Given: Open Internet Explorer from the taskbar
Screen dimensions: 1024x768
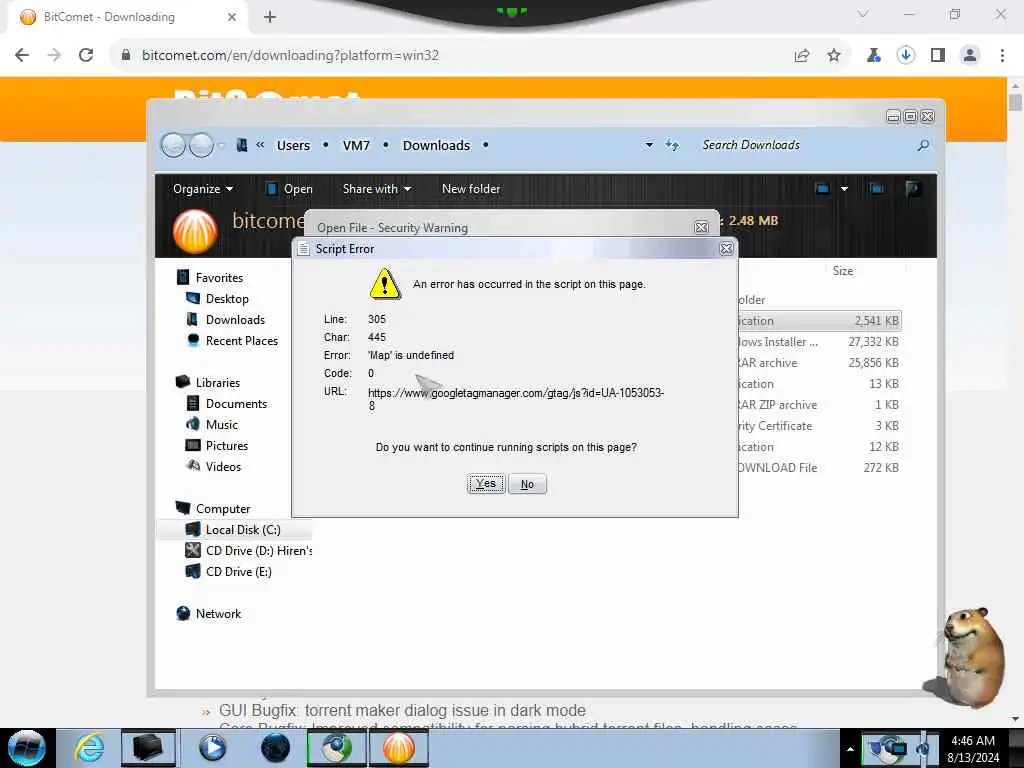Looking at the screenshot, I should [x=88, y=748].
